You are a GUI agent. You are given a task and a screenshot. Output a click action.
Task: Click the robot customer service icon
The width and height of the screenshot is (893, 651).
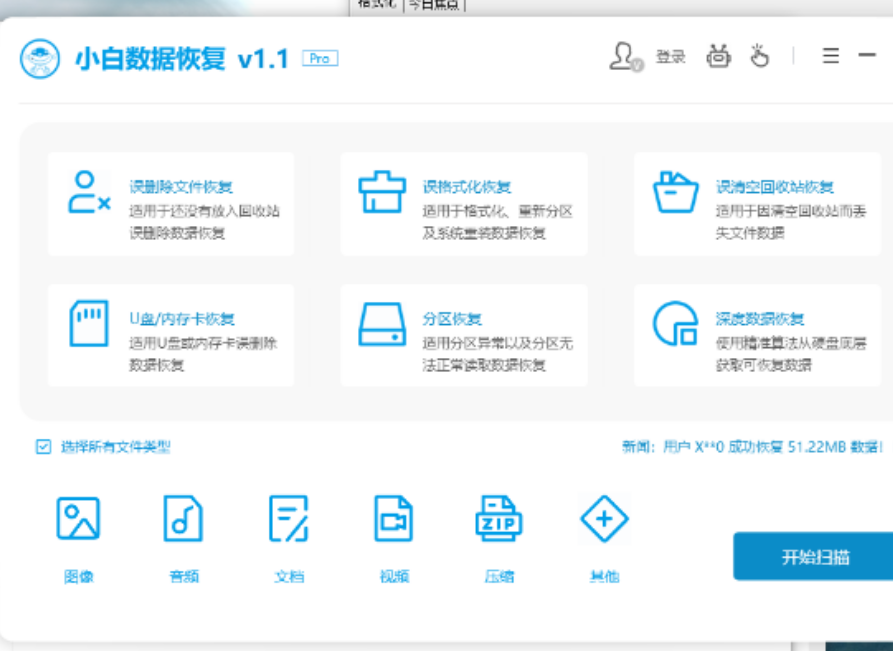[x=718, y=56]
